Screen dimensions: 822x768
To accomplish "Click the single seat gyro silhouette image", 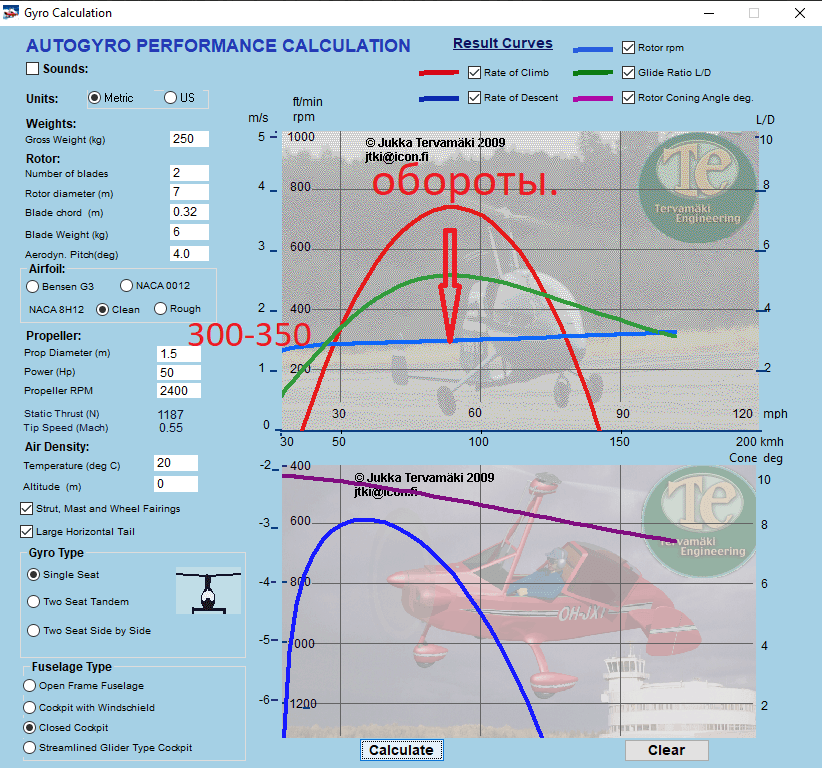I will [207, 588].
